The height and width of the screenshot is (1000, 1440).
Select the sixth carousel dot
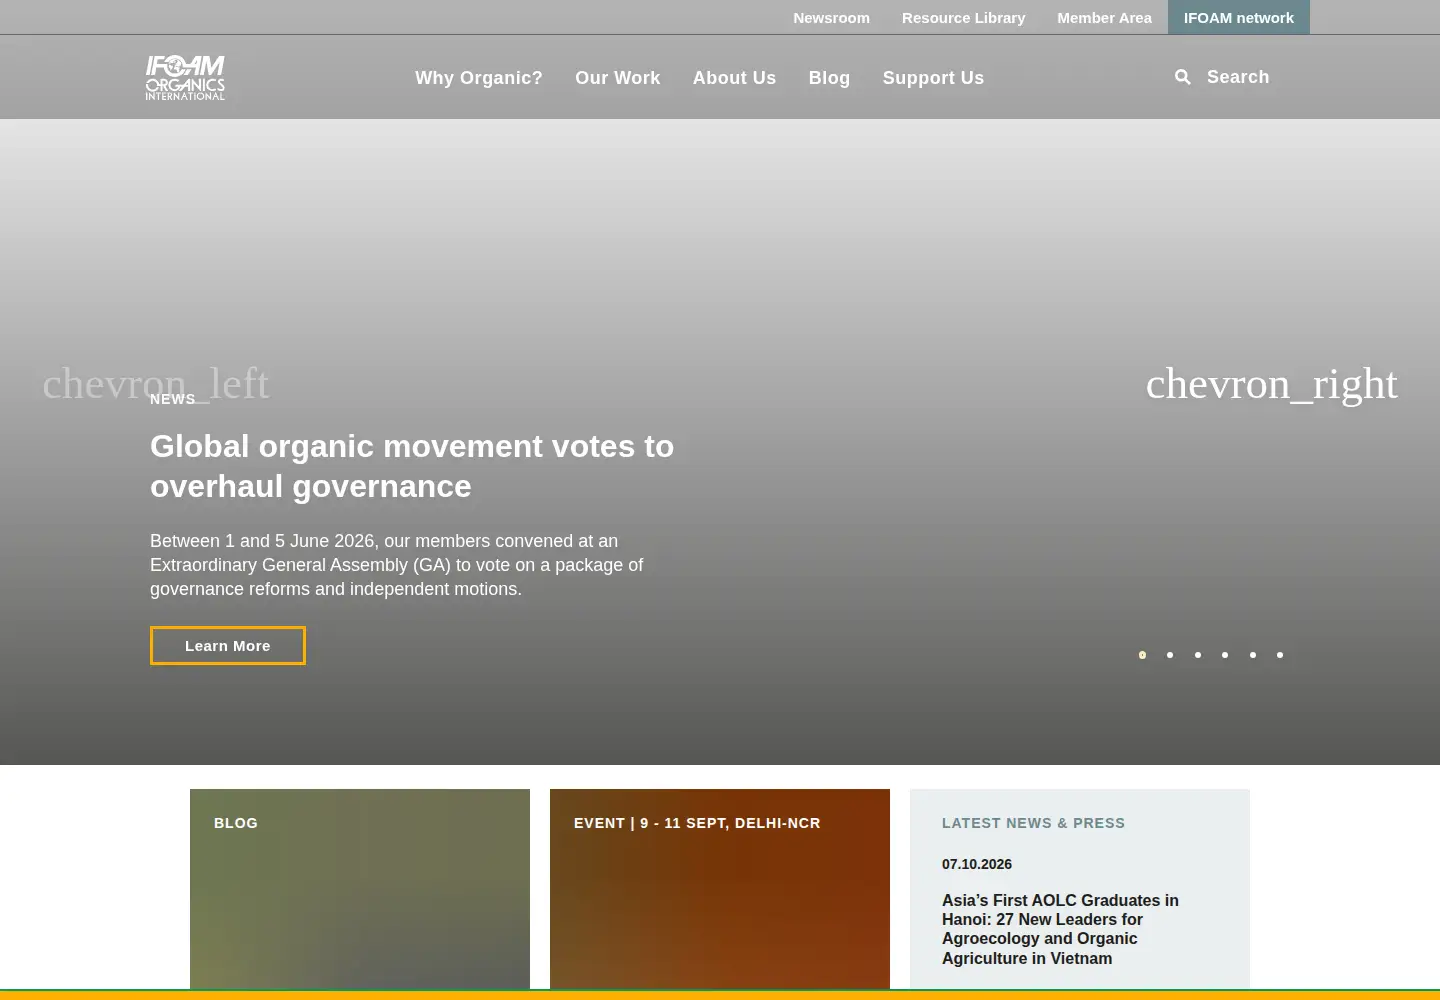pos(1280,655)
